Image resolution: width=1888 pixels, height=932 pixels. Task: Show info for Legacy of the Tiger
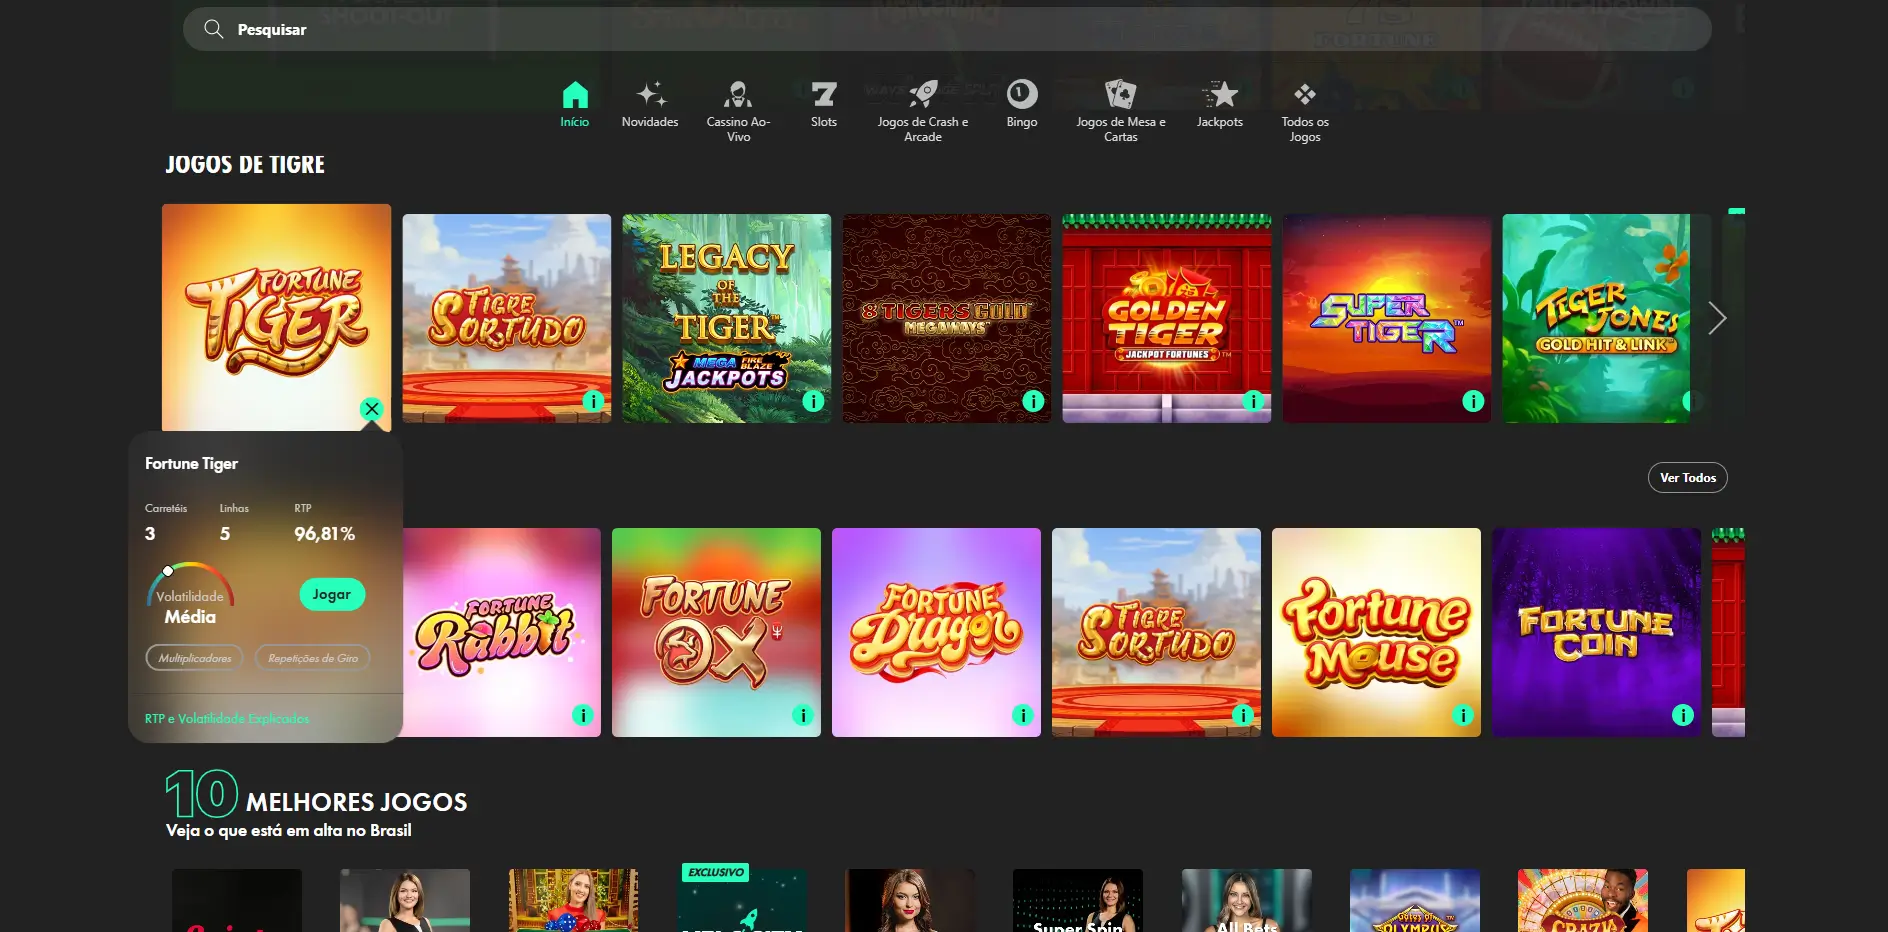click(813, 401)
